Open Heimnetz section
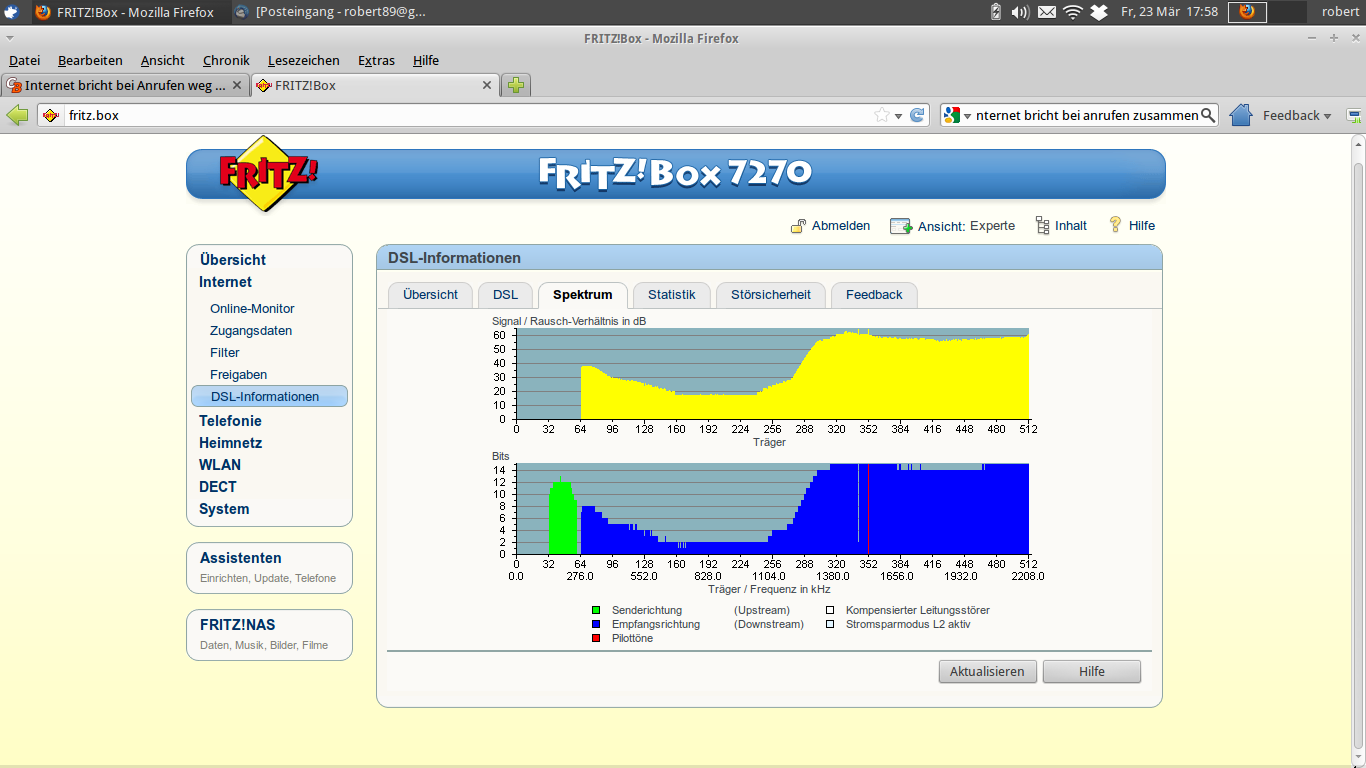 click(230, 443)
